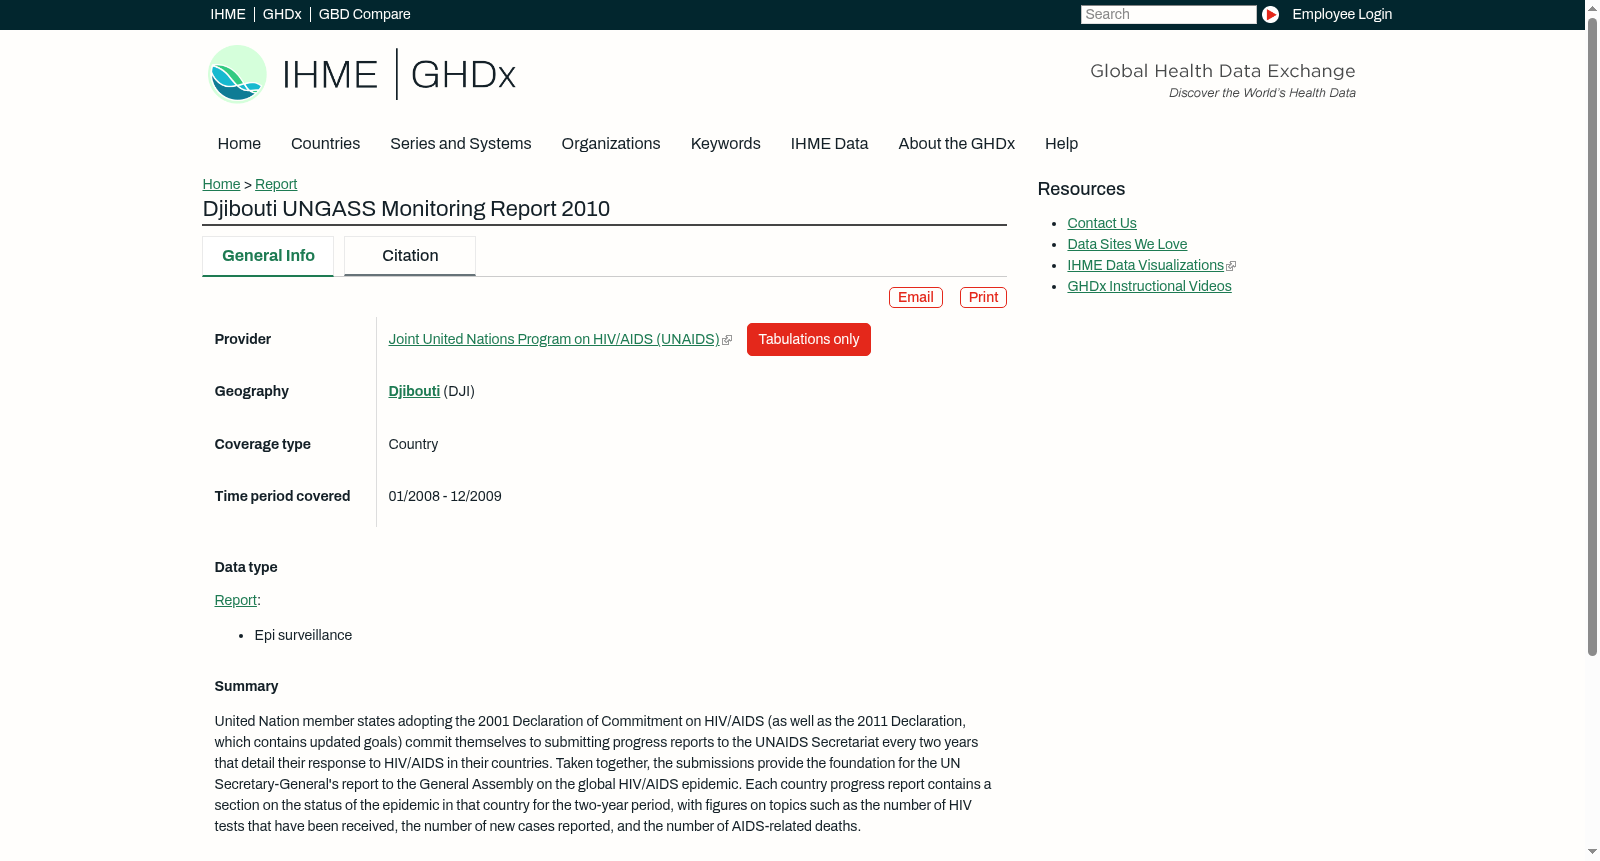1600x861 pixels.
Task: Open the Report data type link
Action: coord(235,600)
